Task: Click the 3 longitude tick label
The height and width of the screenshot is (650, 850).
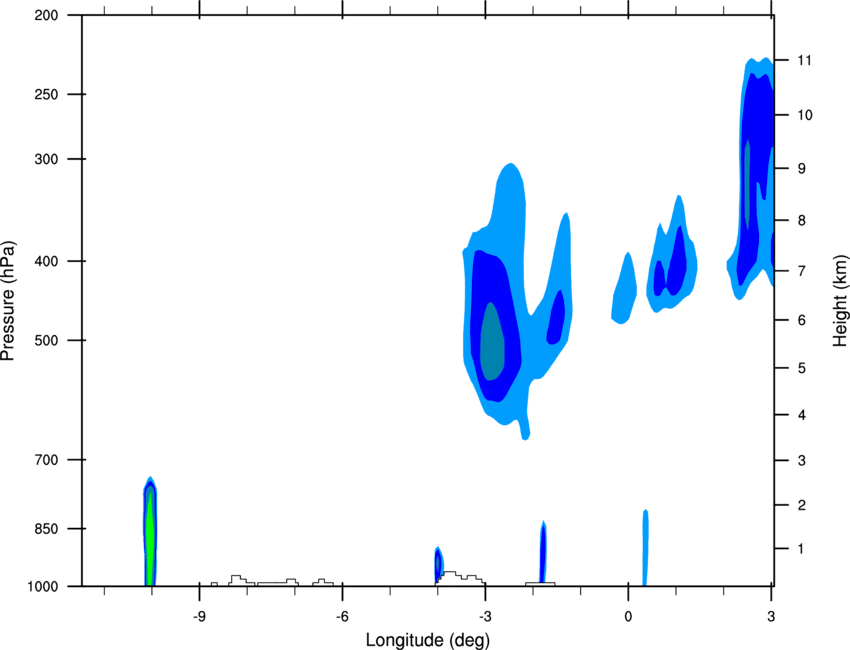Action: 771,617
